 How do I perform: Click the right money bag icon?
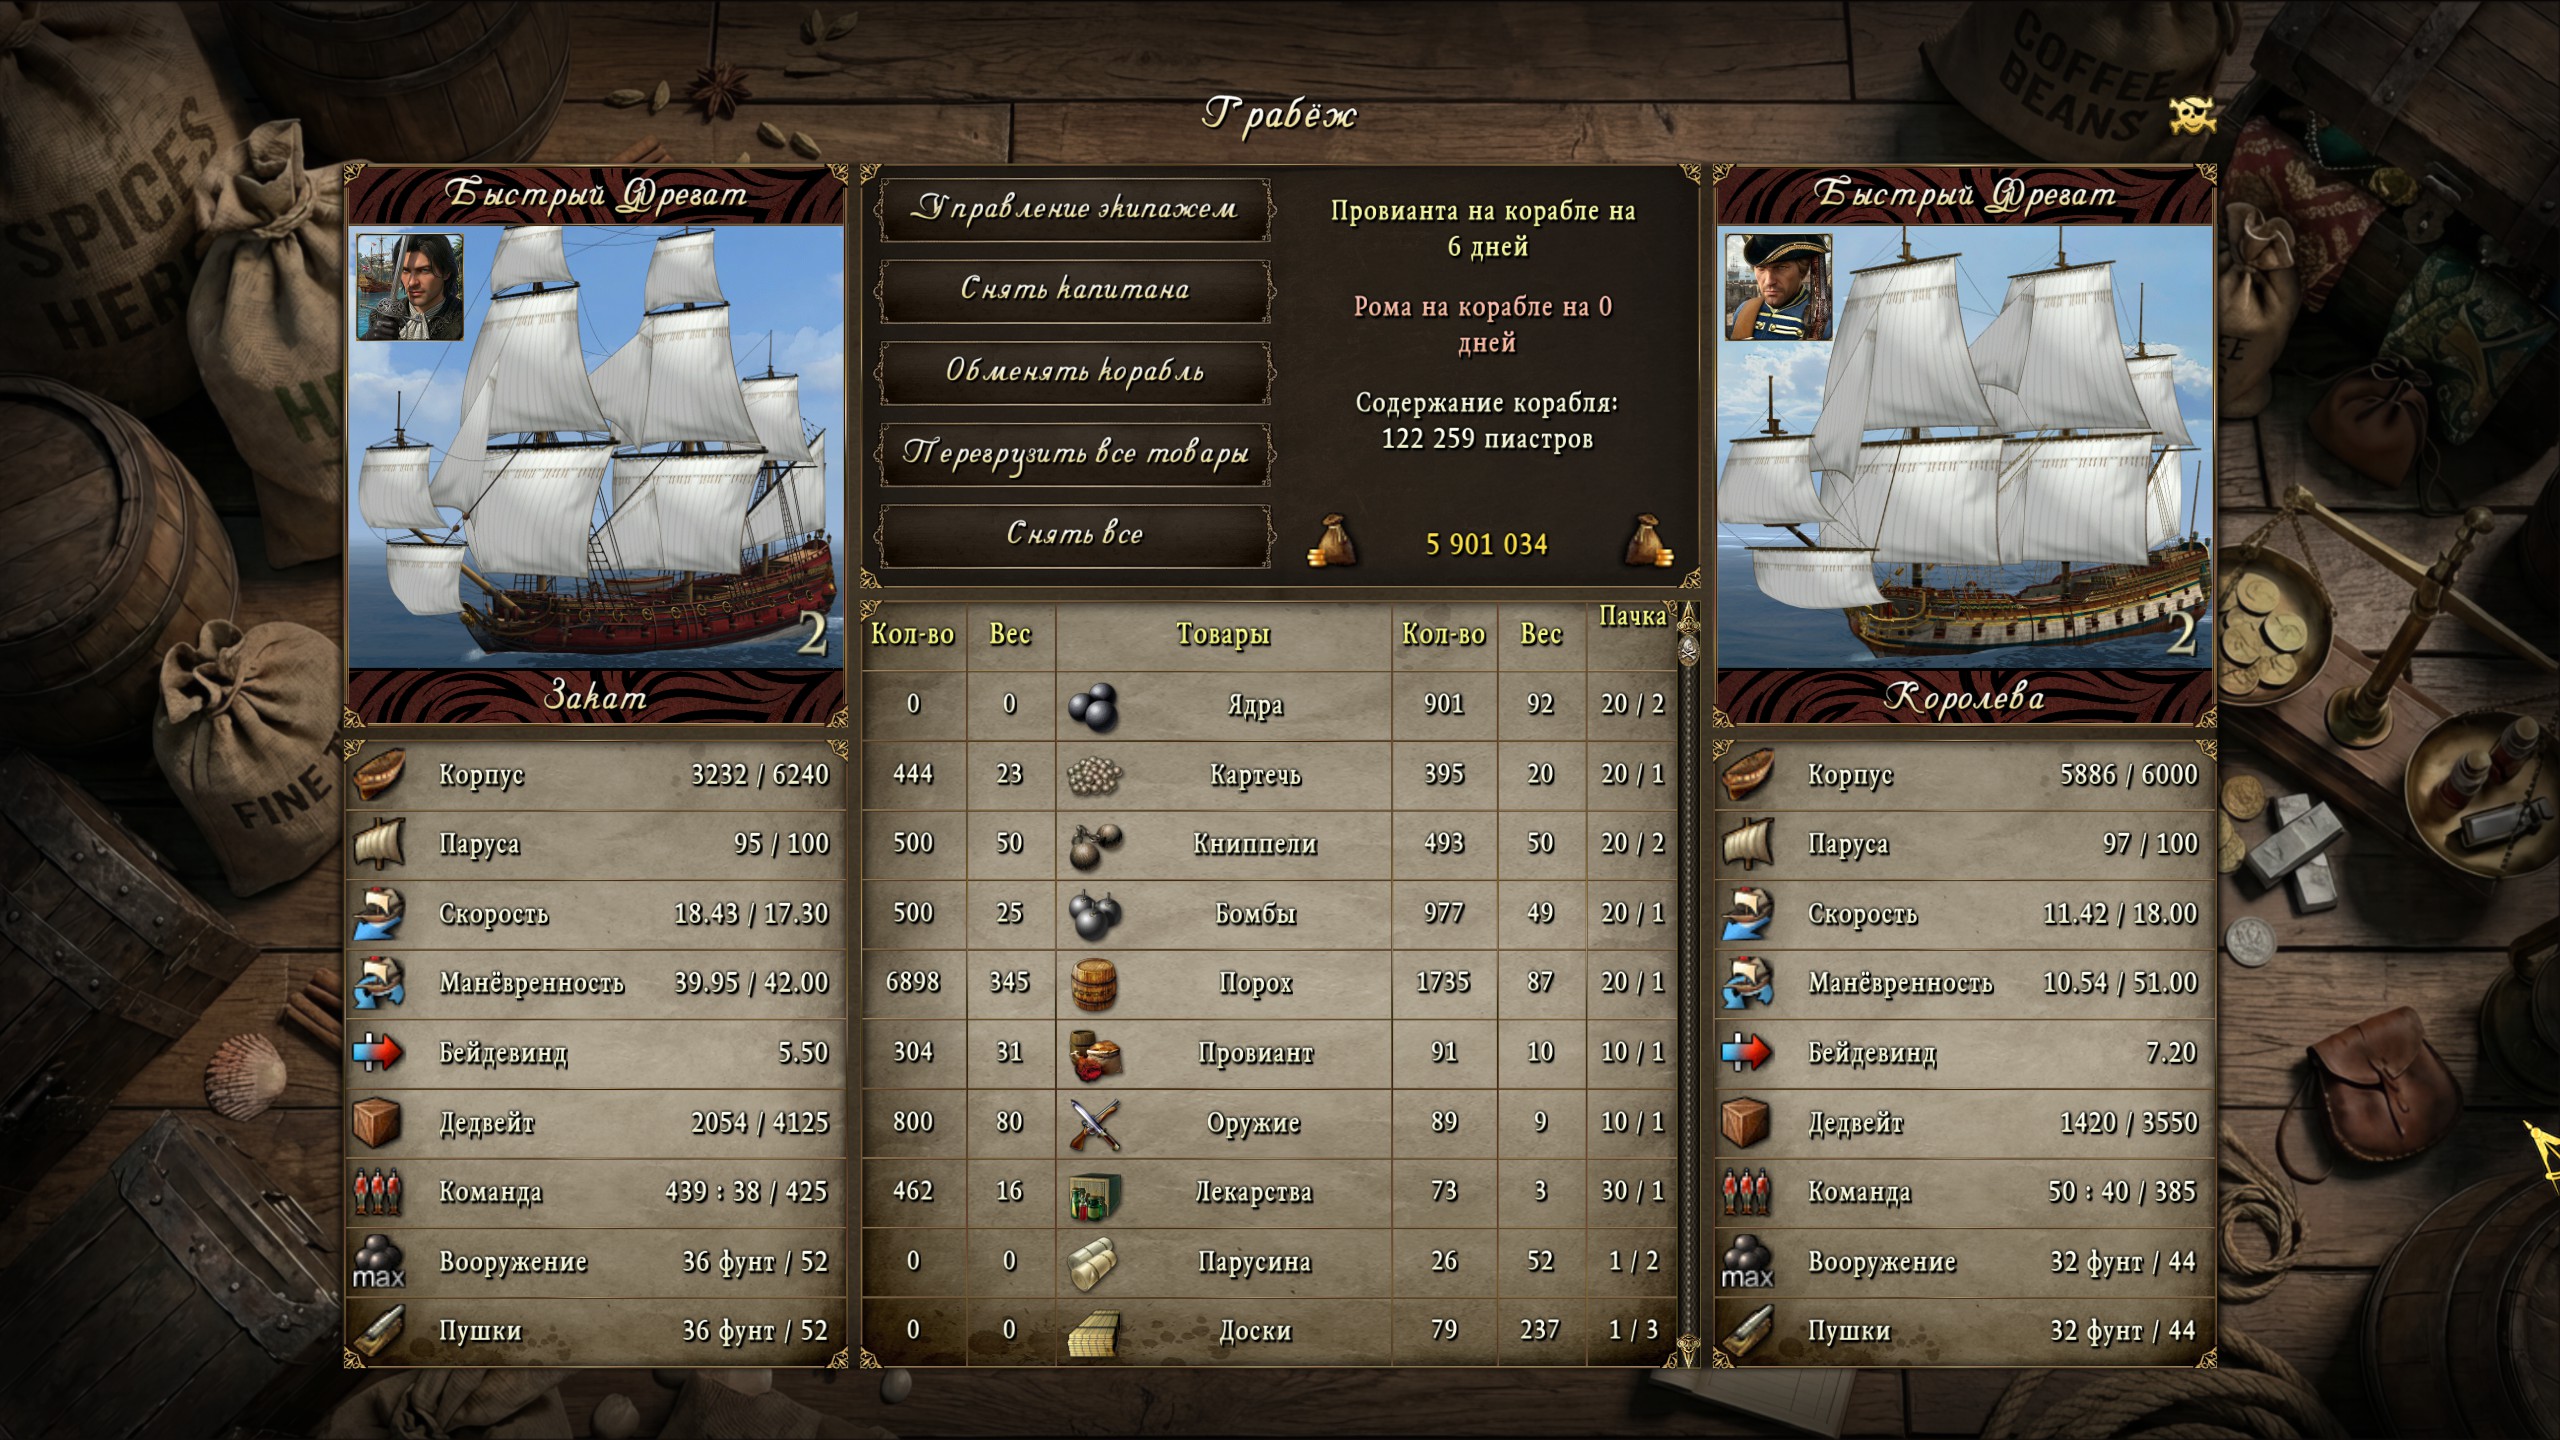(x=1647, y=541)
